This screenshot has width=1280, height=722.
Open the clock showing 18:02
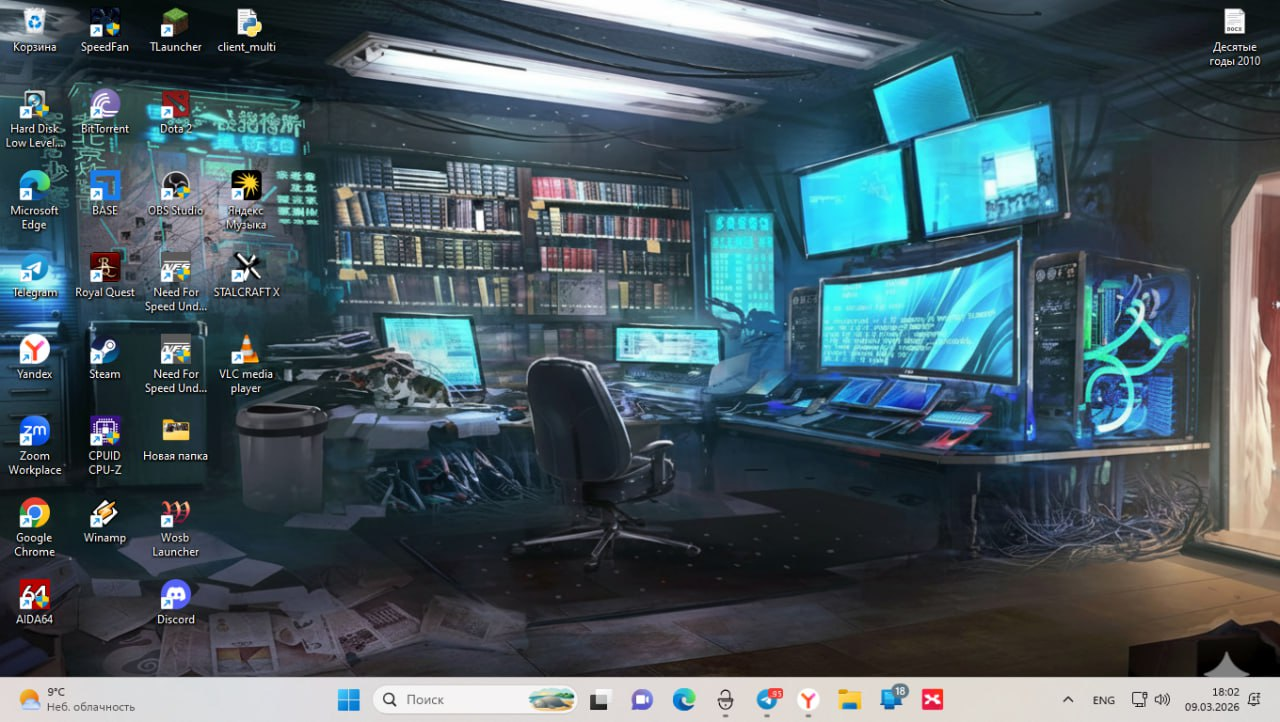point(1211,699)
